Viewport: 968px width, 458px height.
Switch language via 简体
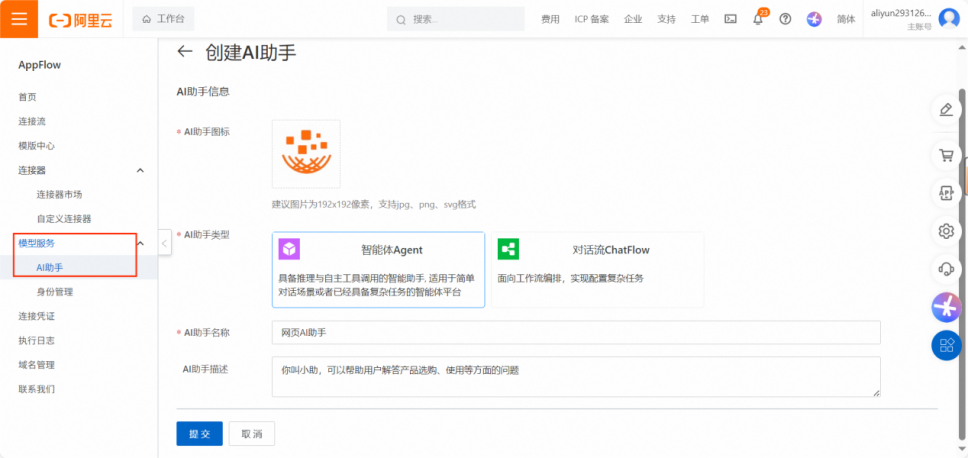click(x=846, y=19)
